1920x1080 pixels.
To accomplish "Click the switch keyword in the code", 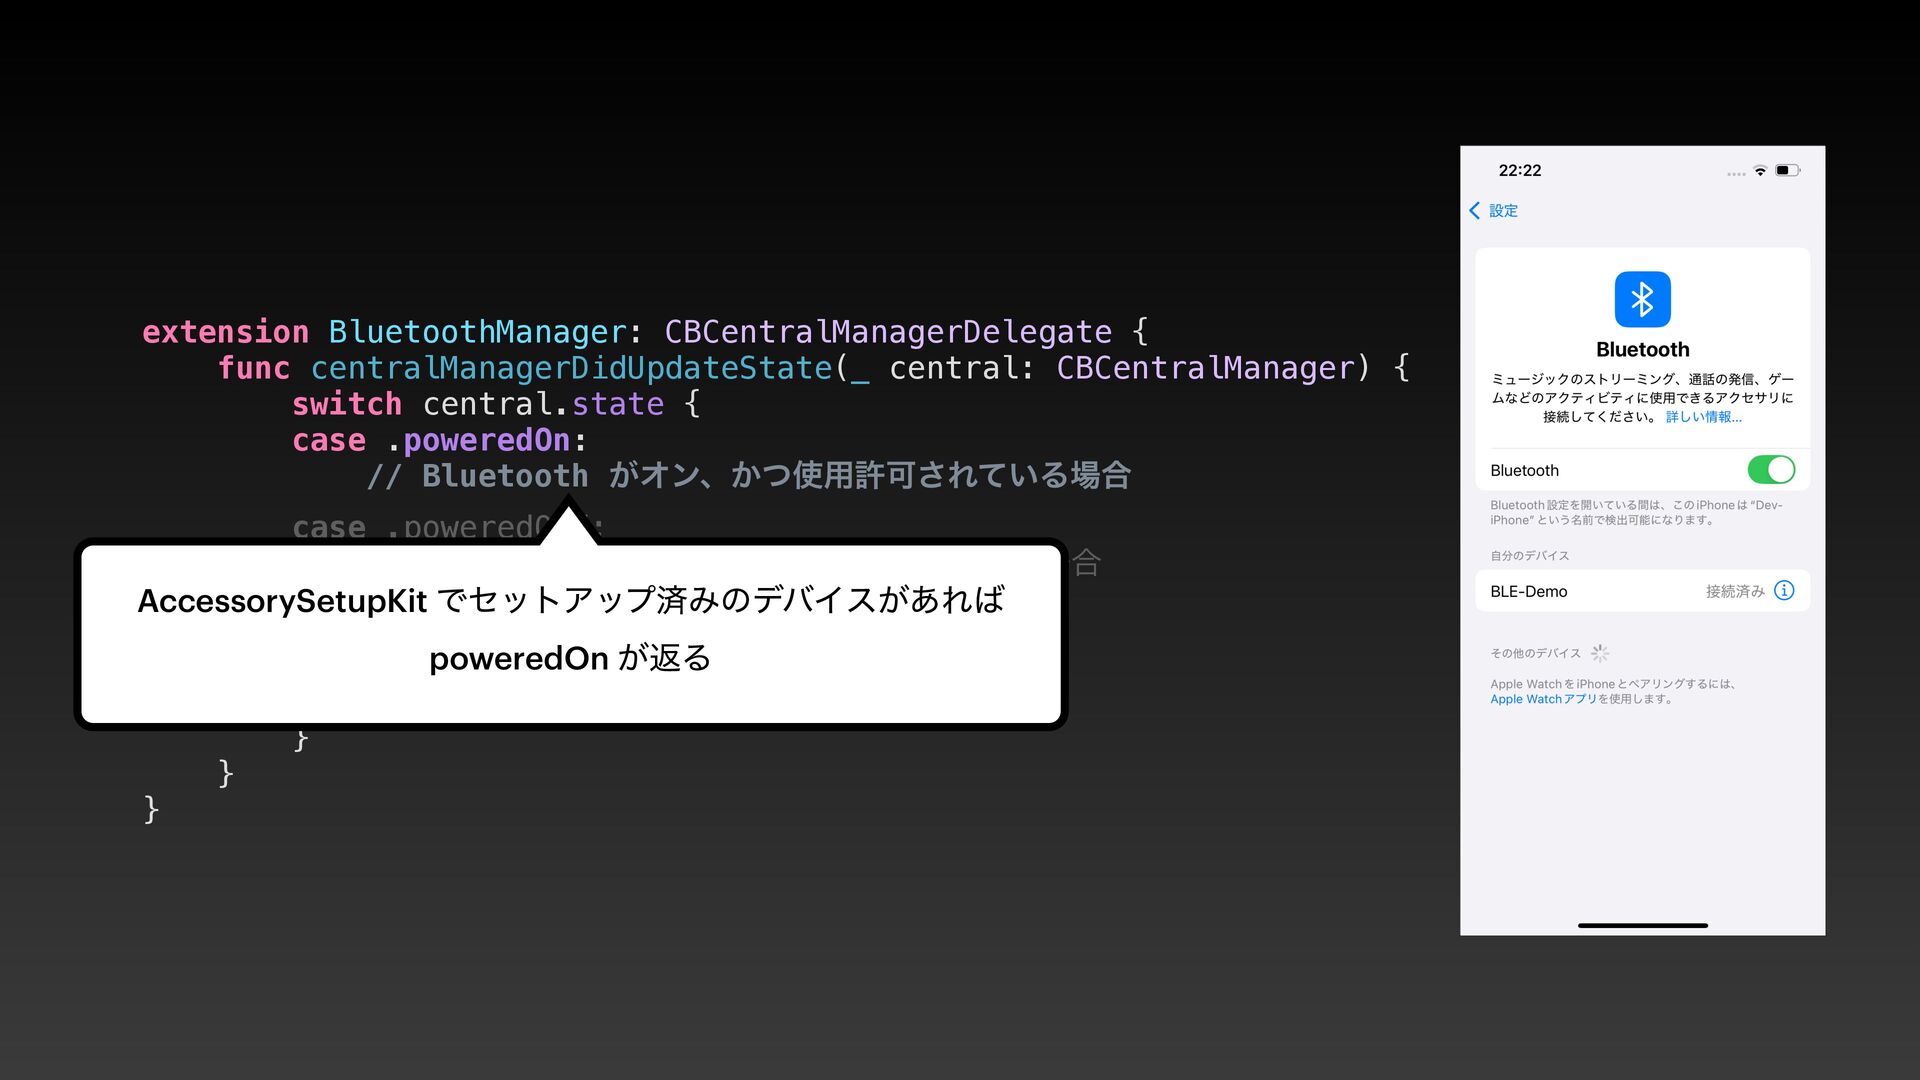I will click(x=347, y=404).
